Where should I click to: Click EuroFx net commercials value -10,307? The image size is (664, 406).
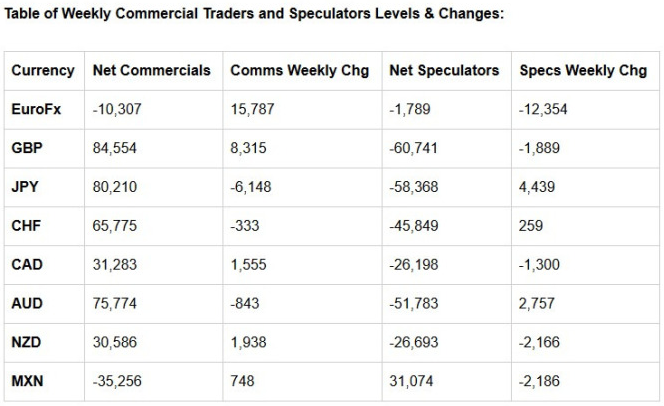(x=117, y=109)
